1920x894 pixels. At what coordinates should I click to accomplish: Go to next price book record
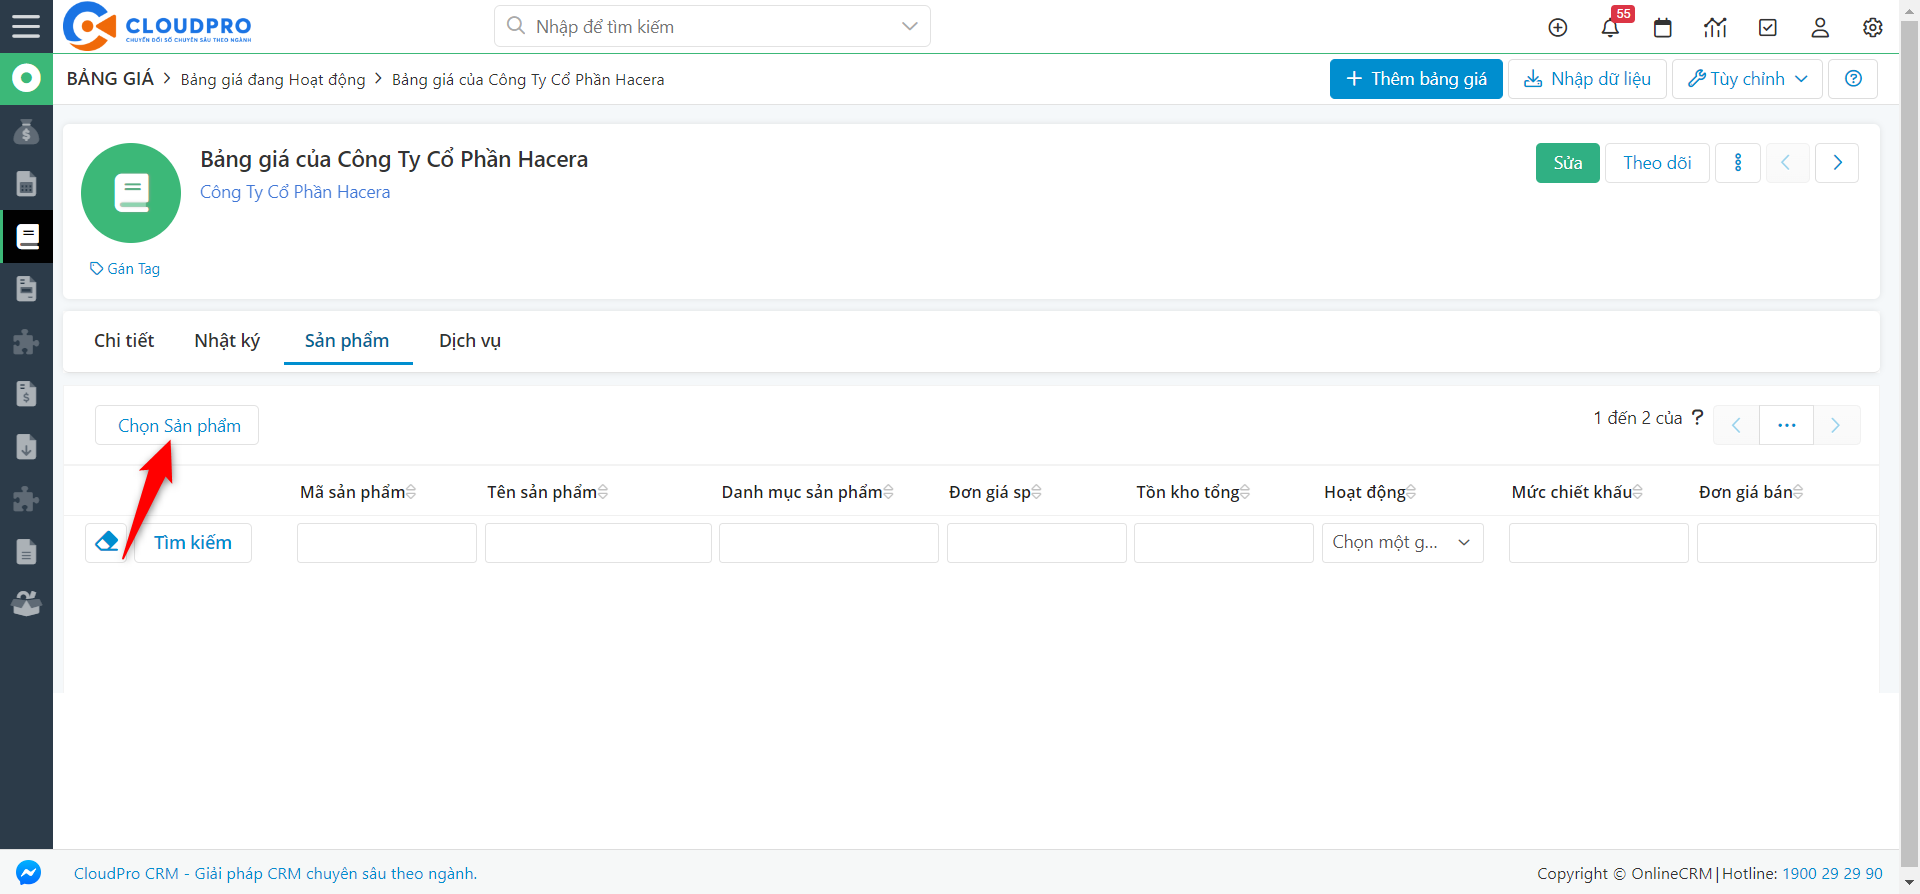pos(1837,163)
